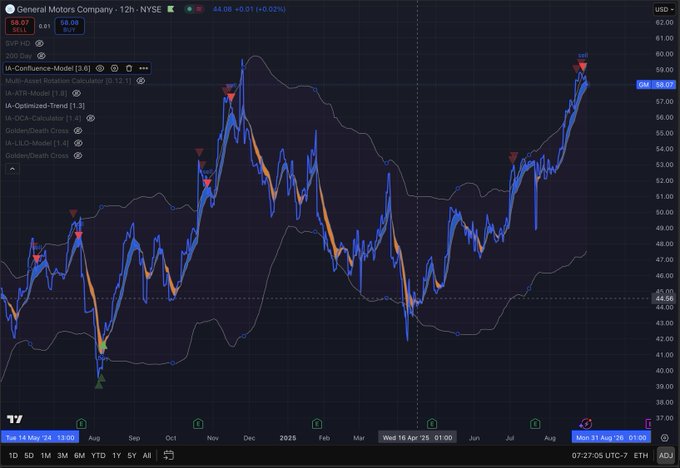Click the 2025 year label on time axis
The image size is (680, 468).
click(288, 438)
